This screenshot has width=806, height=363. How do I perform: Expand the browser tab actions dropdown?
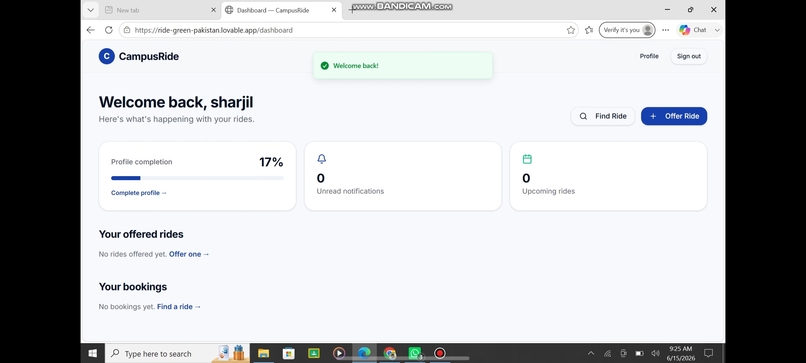tap(90, 10)
